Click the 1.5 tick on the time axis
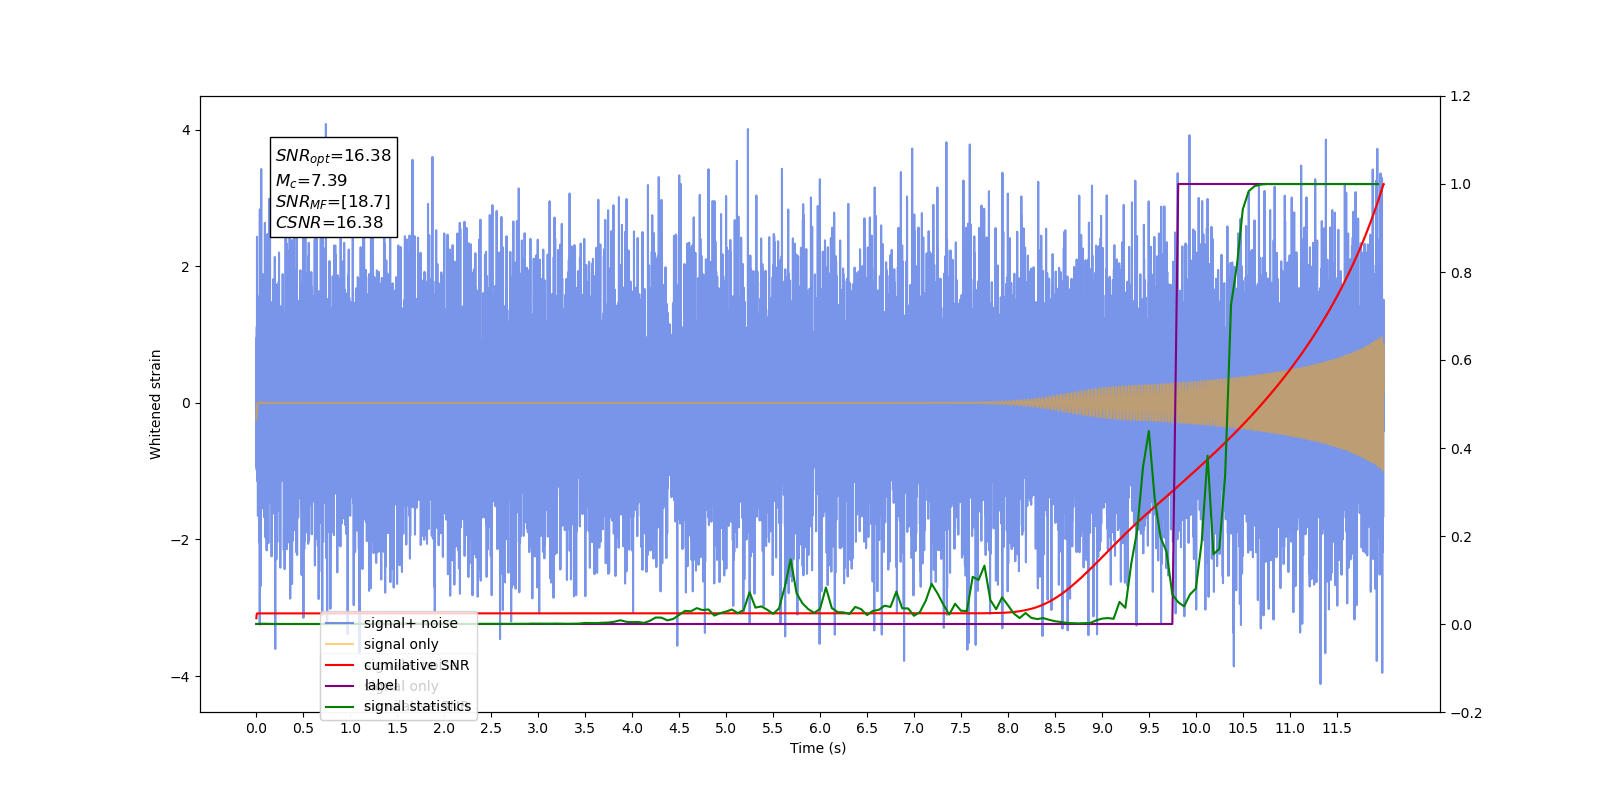The height and width of the screenshot is (800, 1600). [x=397, y=728]
